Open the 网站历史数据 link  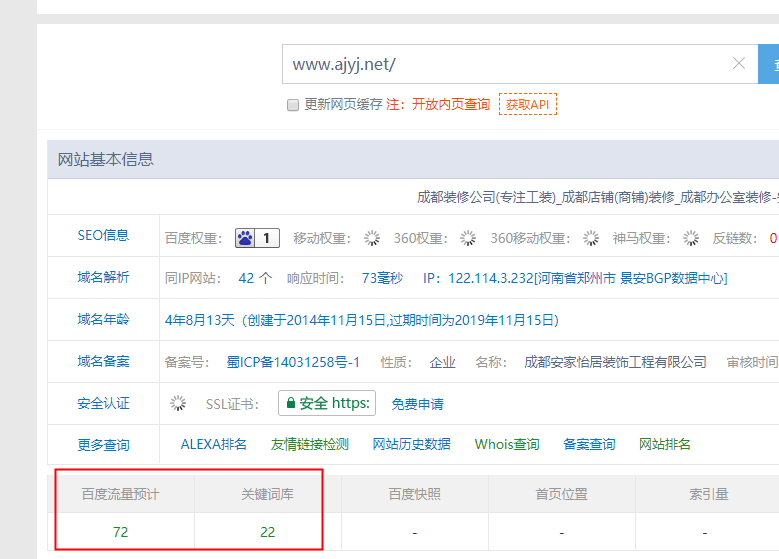(x=411, y=444)
